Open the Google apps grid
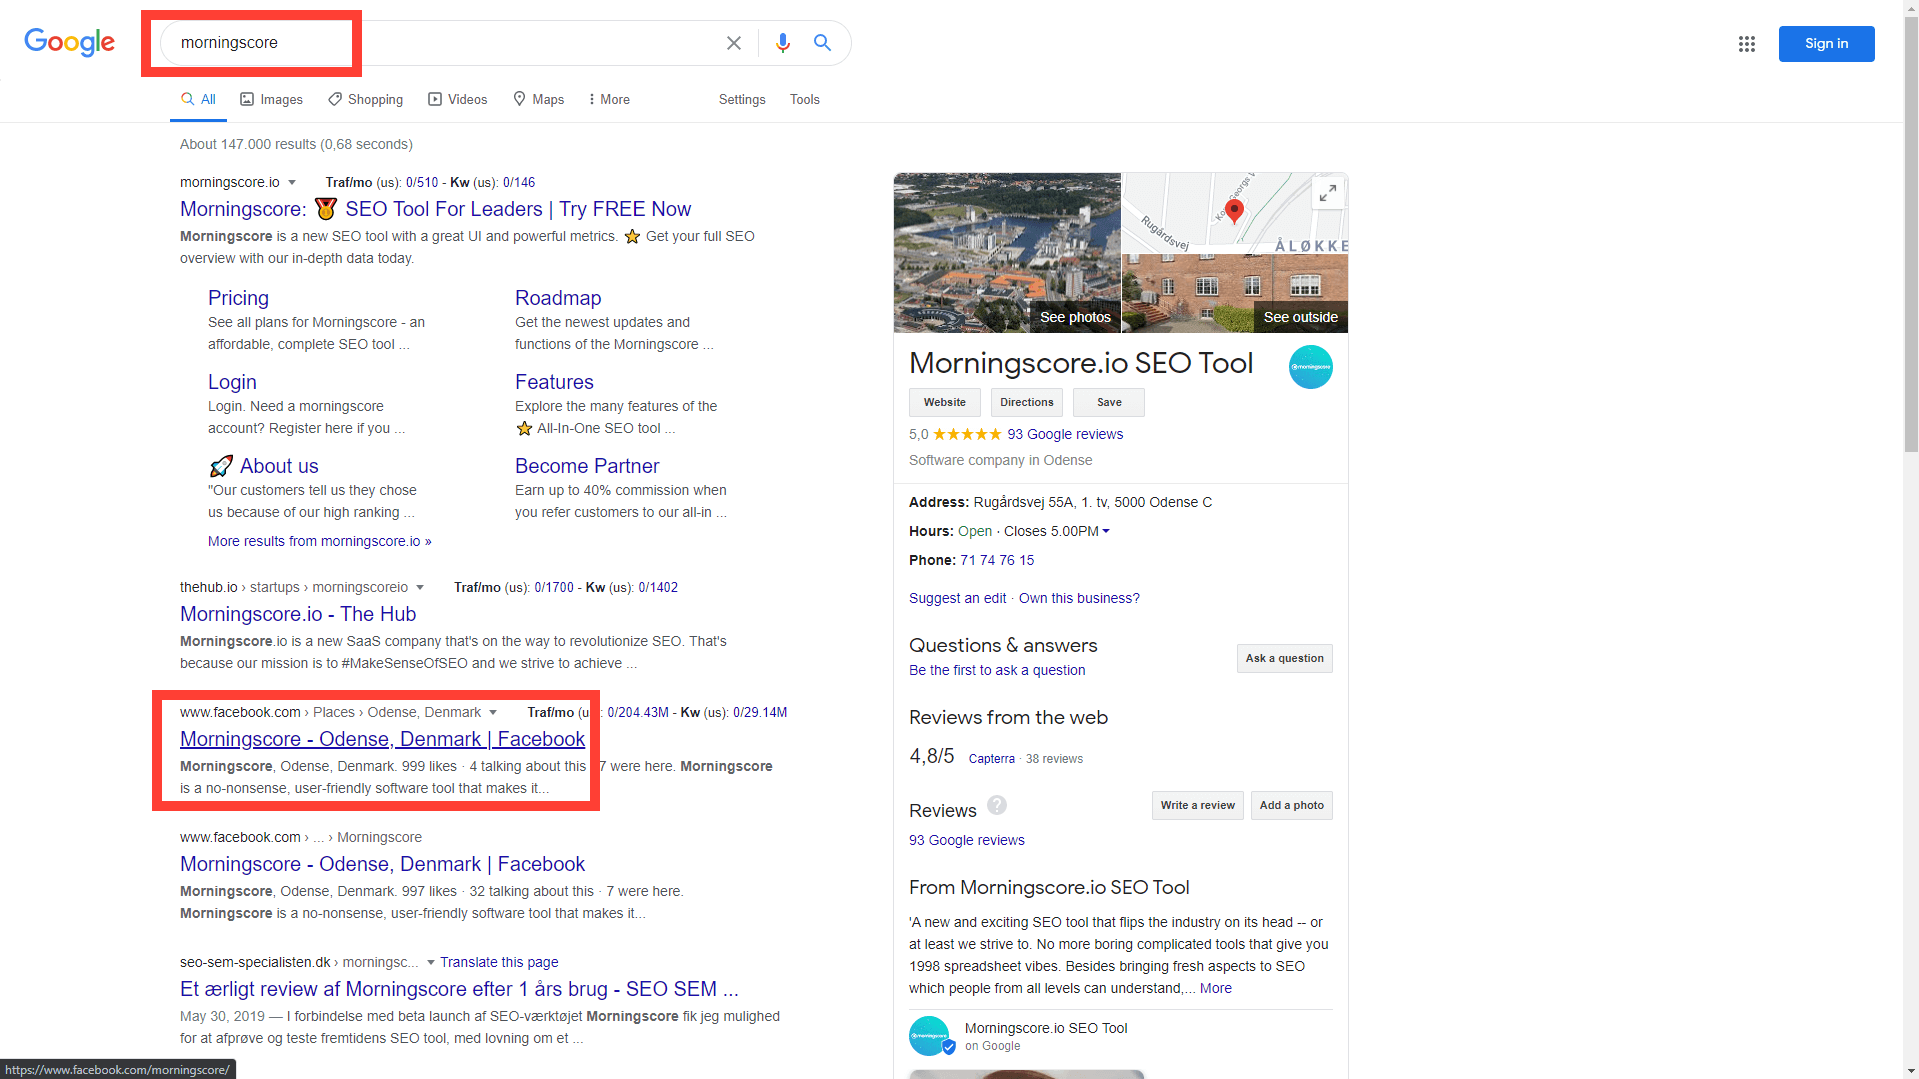The image size is (1919, 1079). (x=1747, y=44)
